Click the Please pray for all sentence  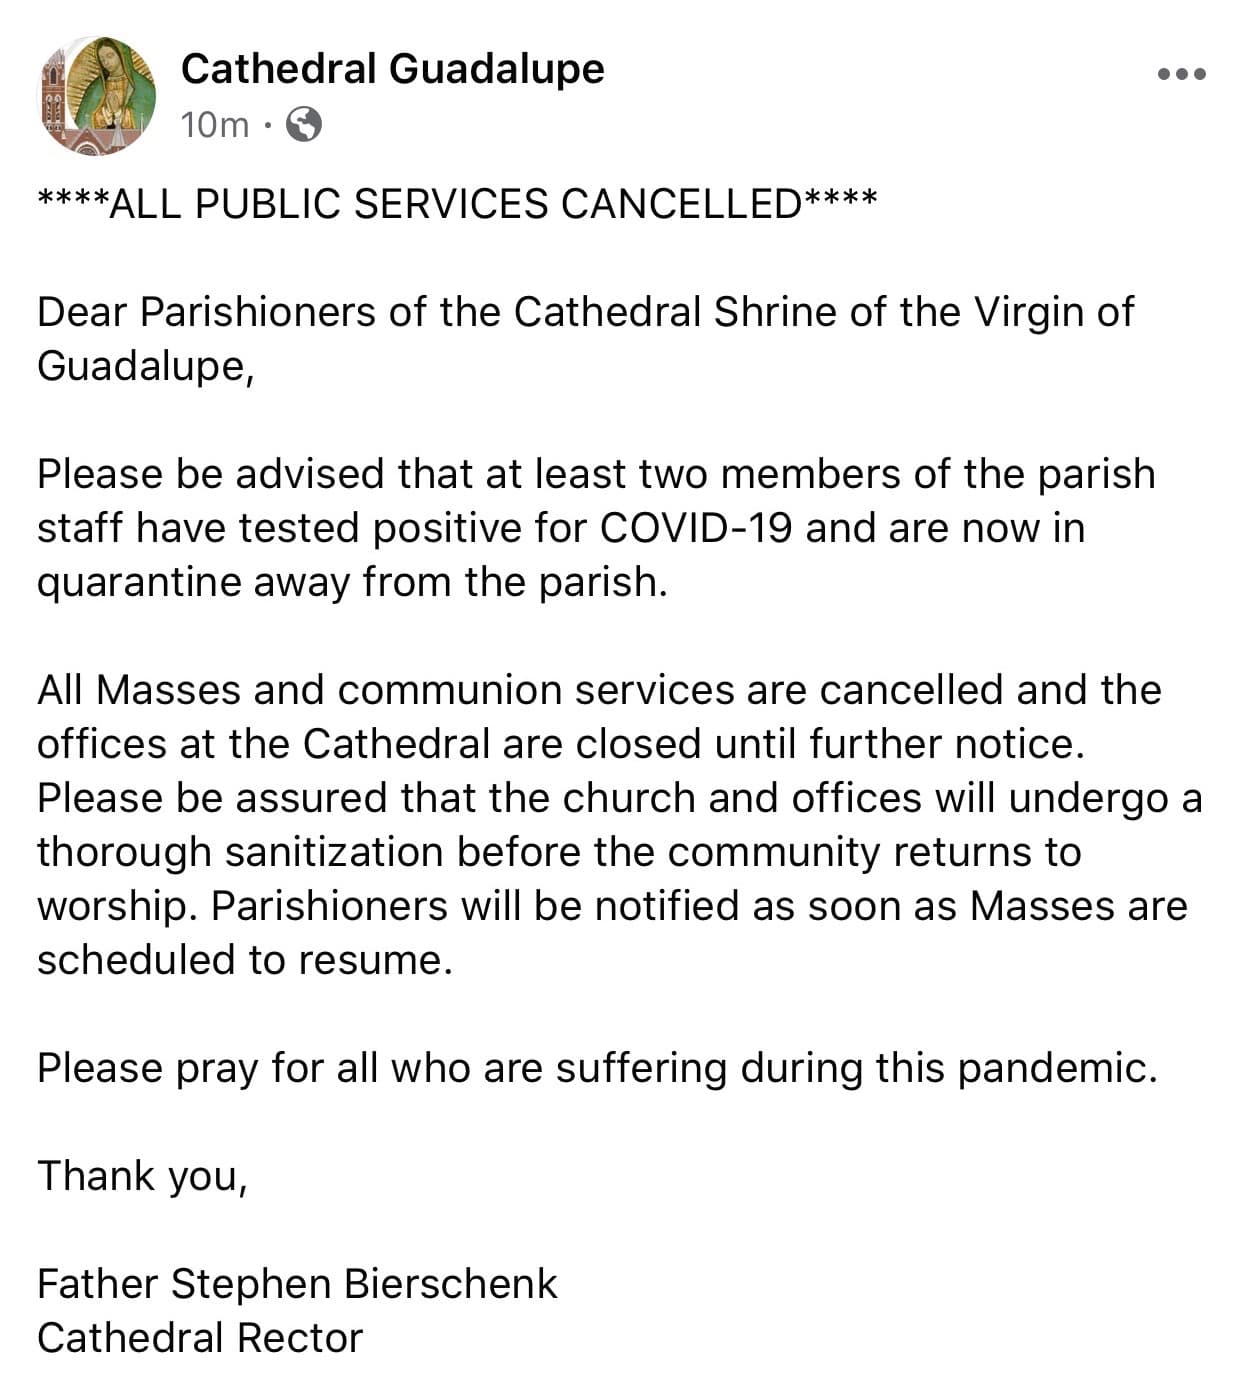[x=596, y=1068]
